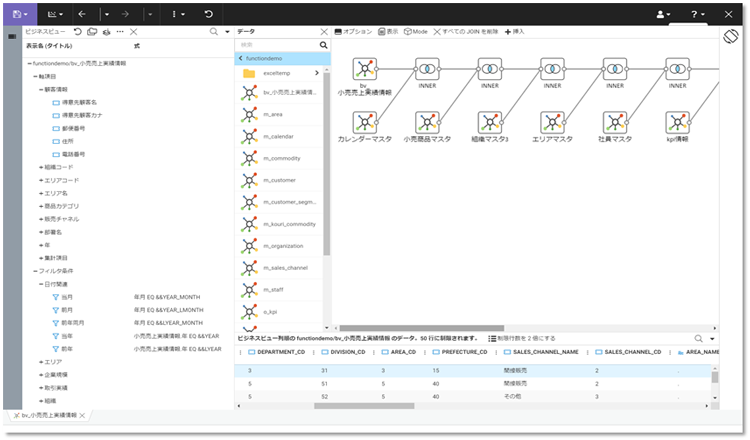This screenshot has width=750, height=440.
Task: Select m_organization data source
Action: tap(279, 246)
